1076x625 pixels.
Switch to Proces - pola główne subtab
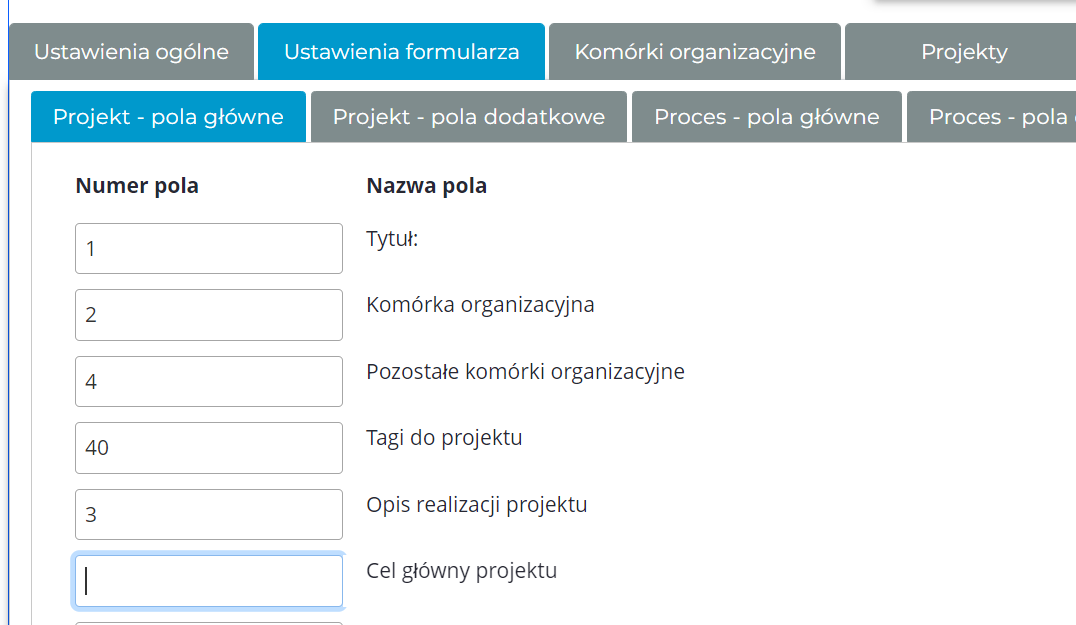click(766, 117)
